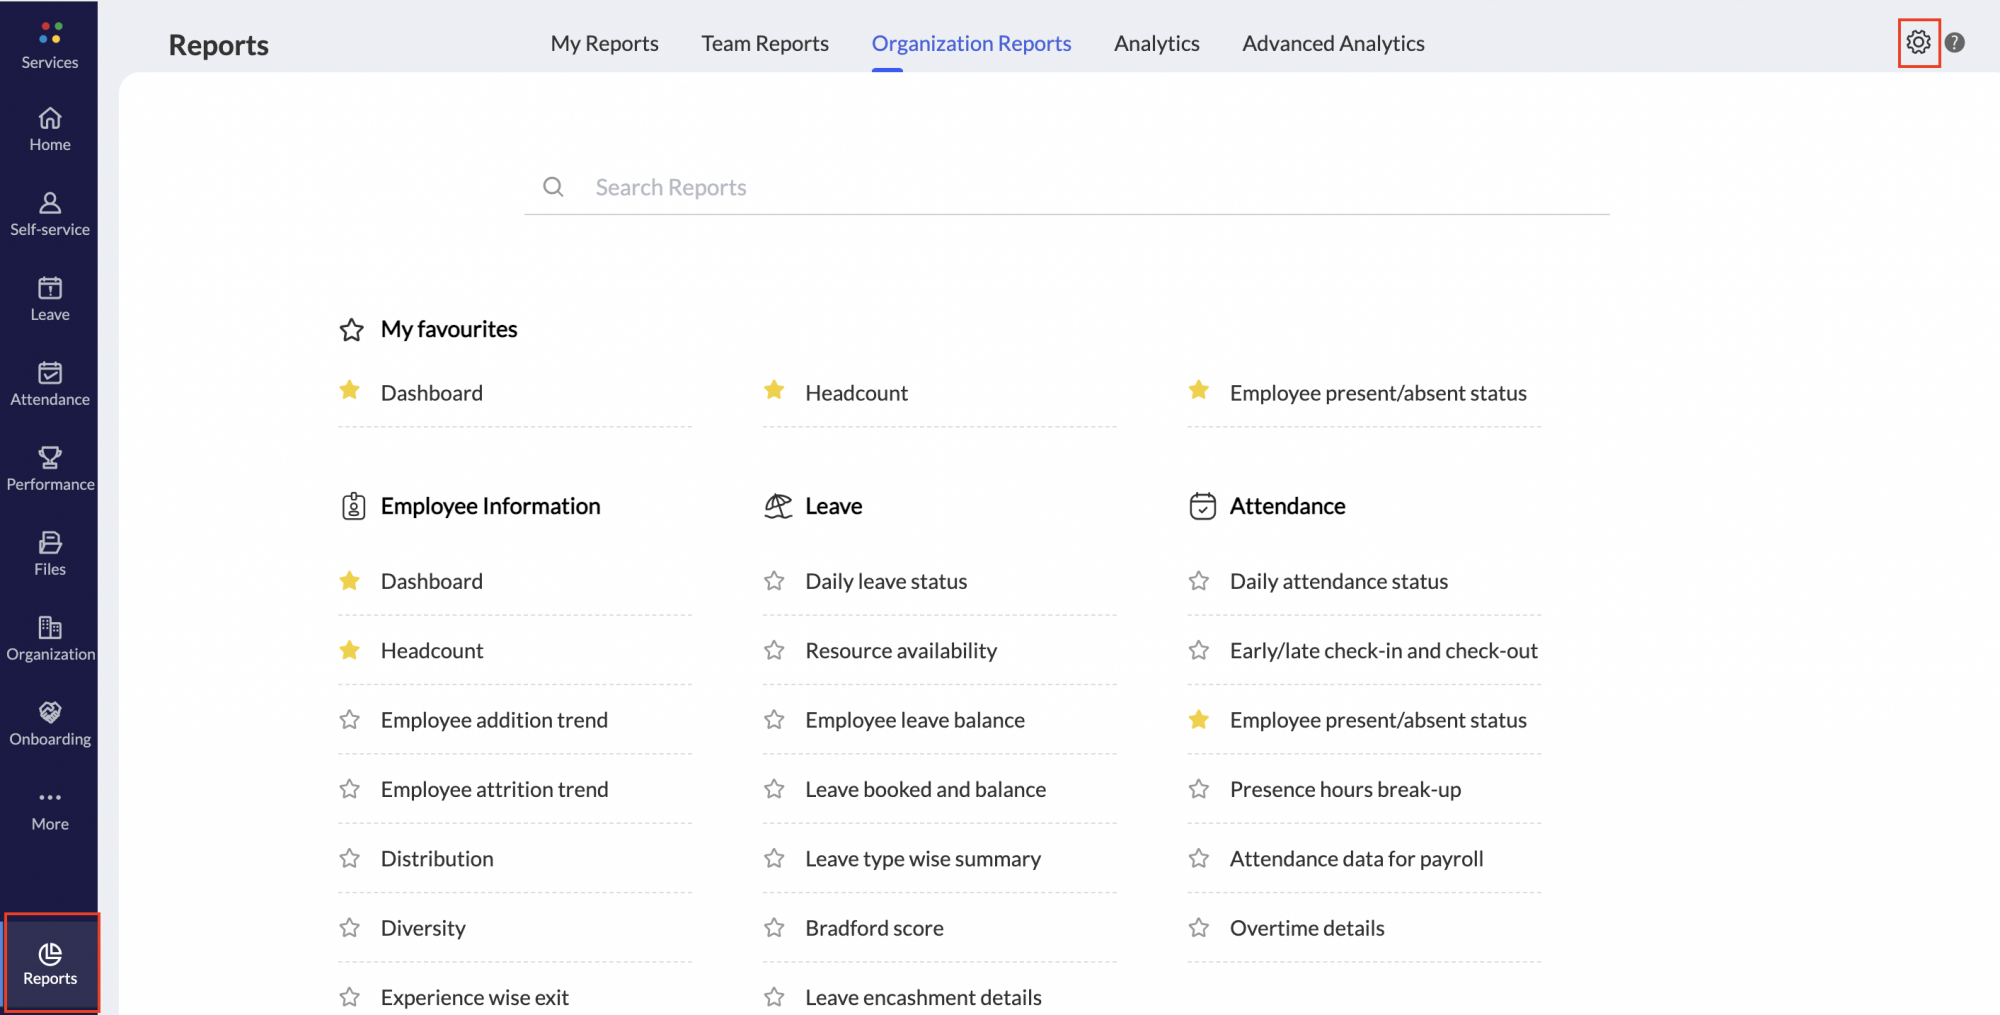
Task: Star the Daily leave status report
Action: 774,580
